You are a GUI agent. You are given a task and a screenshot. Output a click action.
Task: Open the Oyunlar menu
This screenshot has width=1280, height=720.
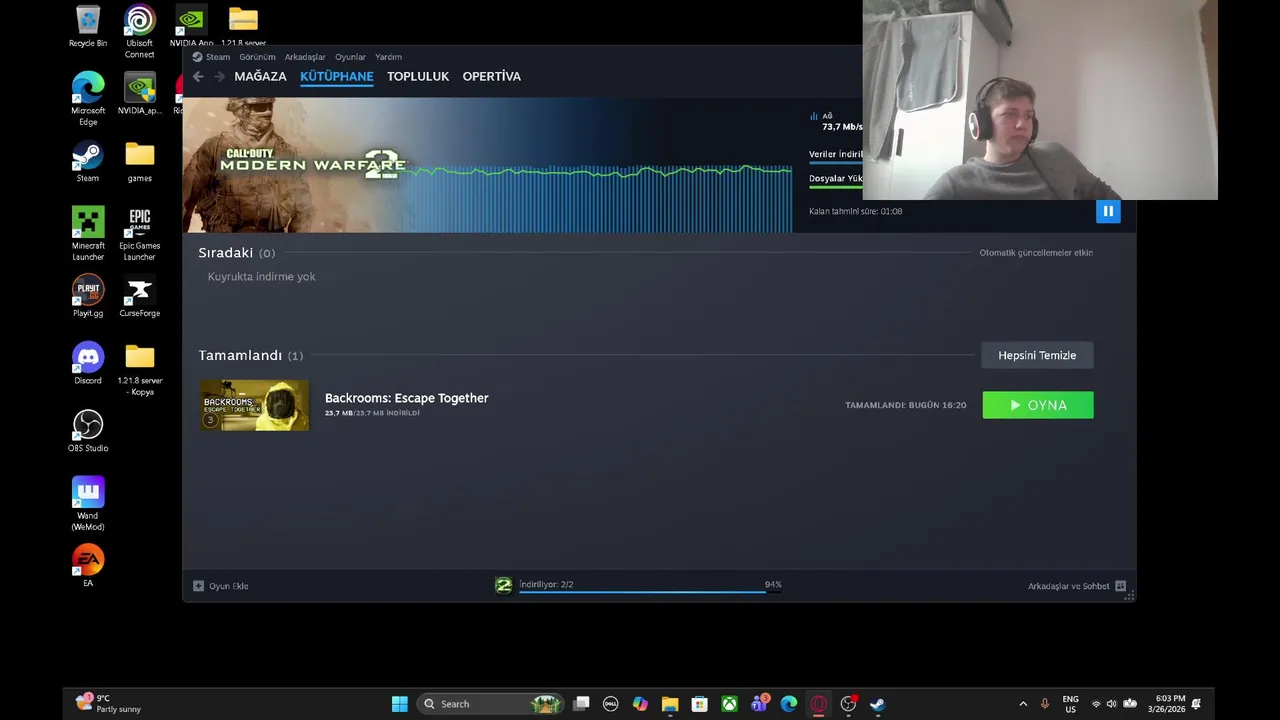coord(350,57)
